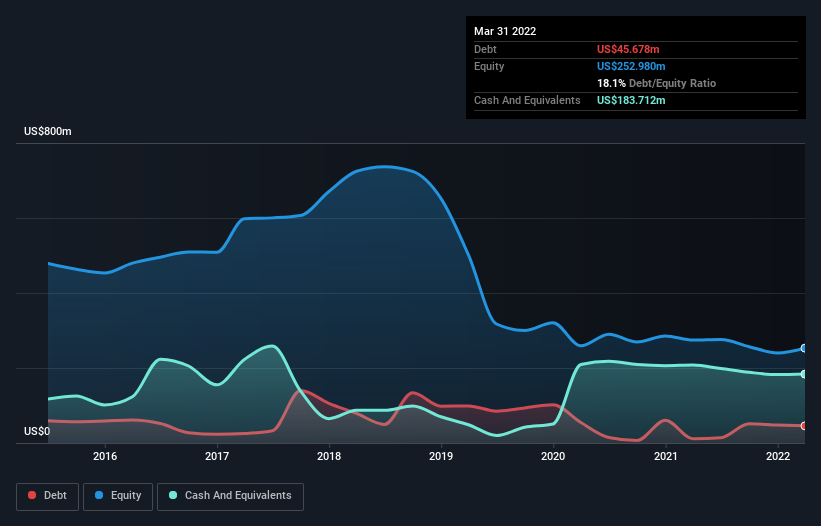Image resolution: width=821 pixels, height=526 pixels.
Task: Click the US$800m y-axis label
Action: (48, 131)
